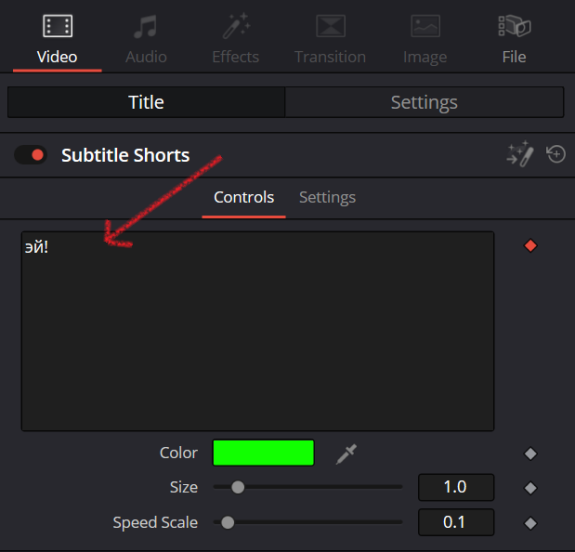Open the File inspector tab

[x=514, y=40]
